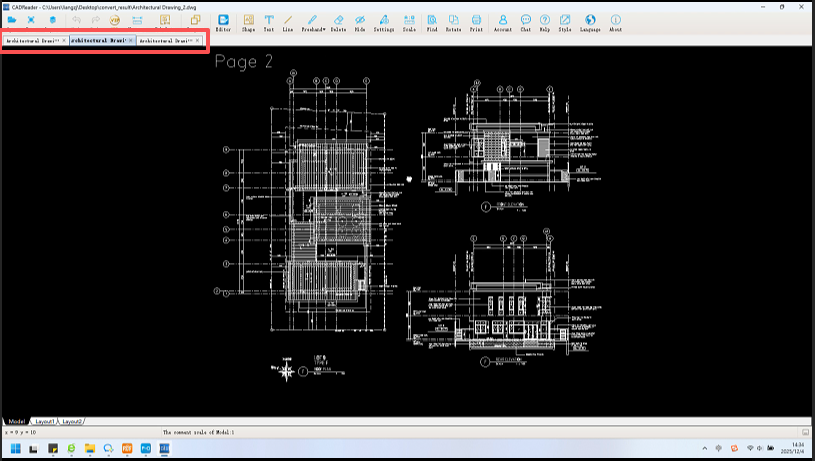Click the VIP badge button
The image size is (815, 461).
[115, 20]
